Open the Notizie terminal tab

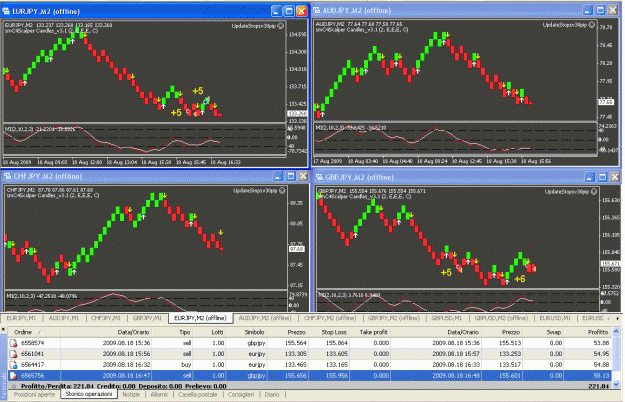pos(131,394)
